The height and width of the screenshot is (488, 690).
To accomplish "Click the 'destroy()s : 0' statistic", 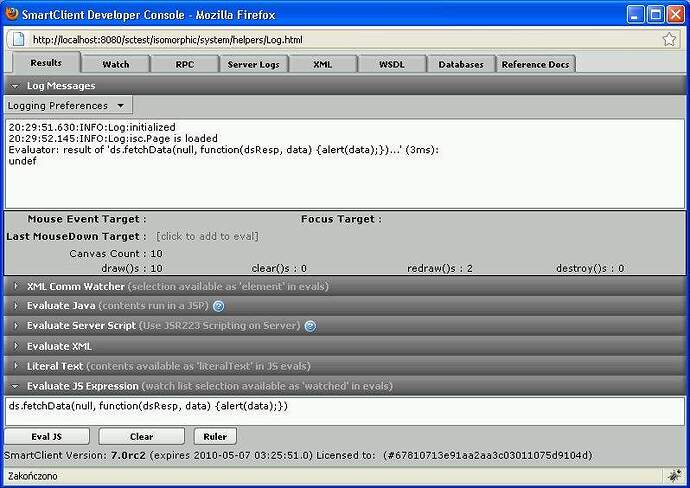I will click(590, 268).
